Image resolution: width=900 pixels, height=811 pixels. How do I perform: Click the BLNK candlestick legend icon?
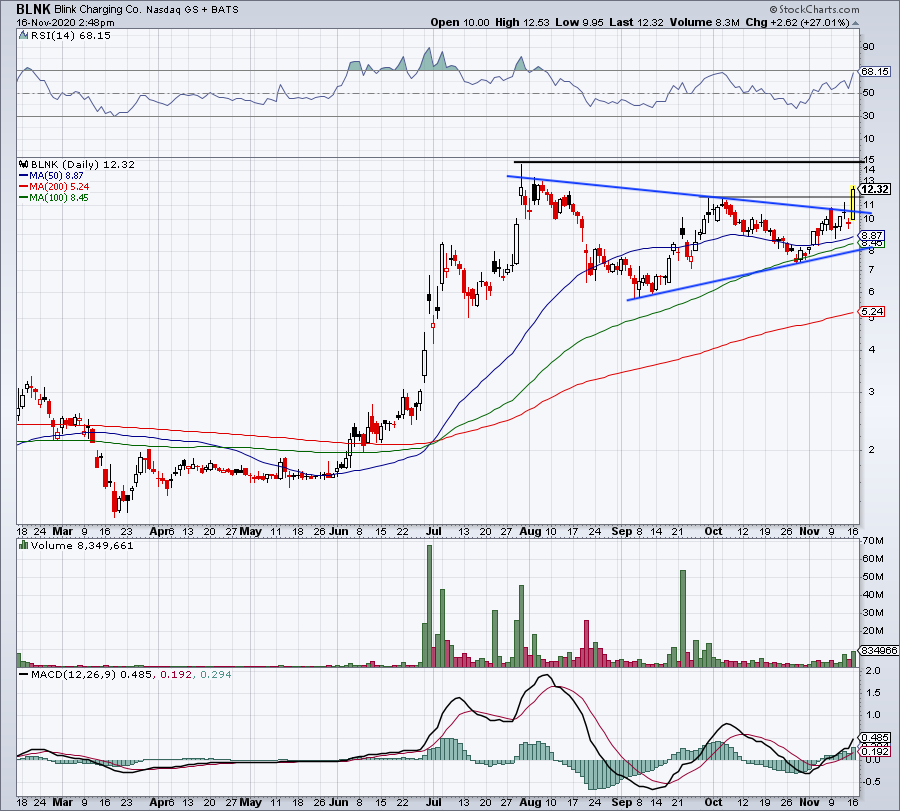click(x=24, y=165)
